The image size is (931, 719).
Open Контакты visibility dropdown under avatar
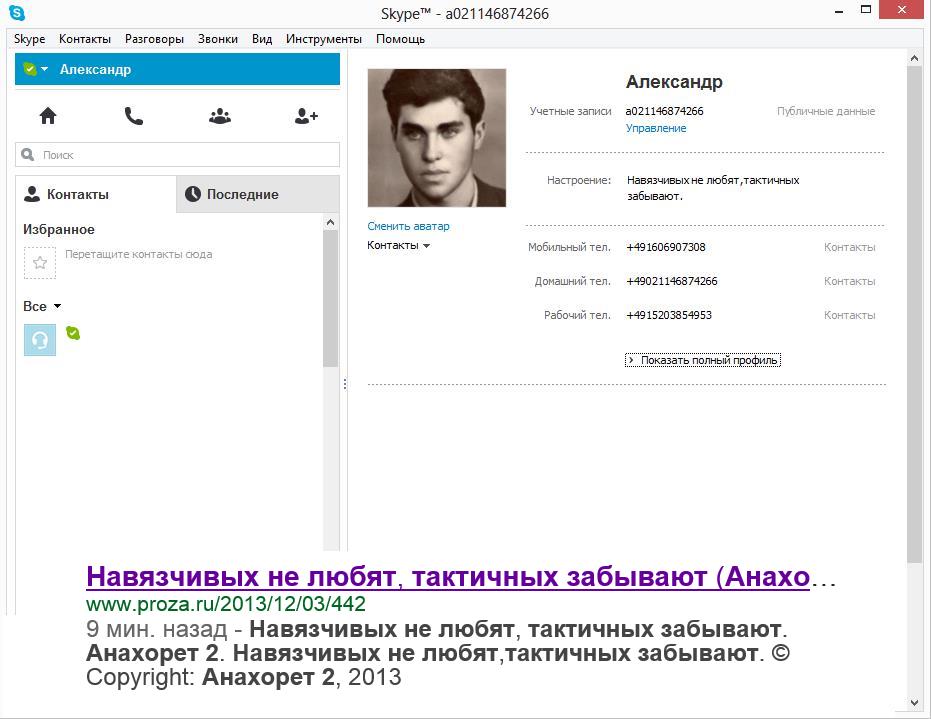[398, 245]
